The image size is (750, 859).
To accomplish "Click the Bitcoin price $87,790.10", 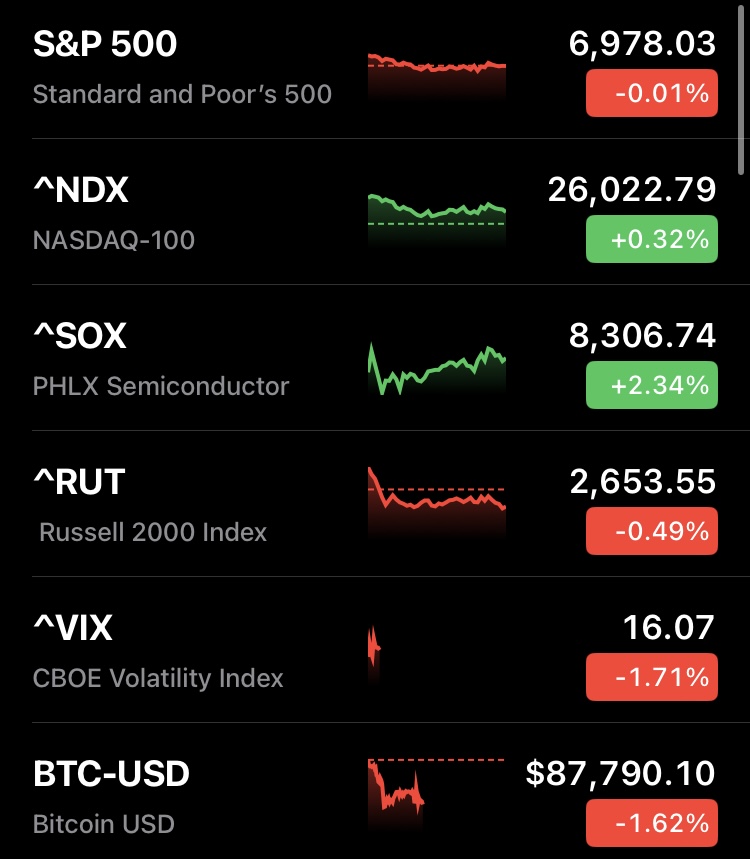I will pyautogui.click(x=620, y=773).
